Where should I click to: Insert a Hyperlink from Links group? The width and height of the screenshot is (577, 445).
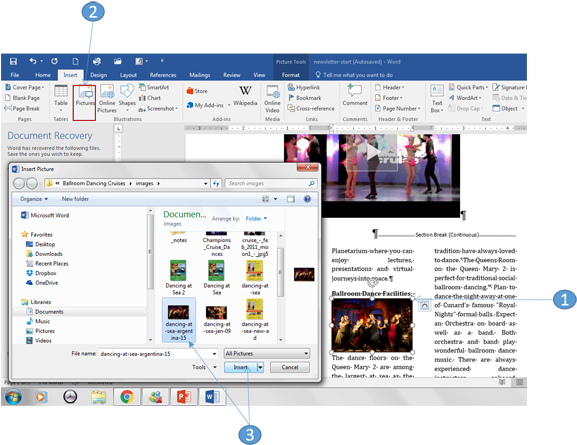pyautogui.click(x=304, y=87)
